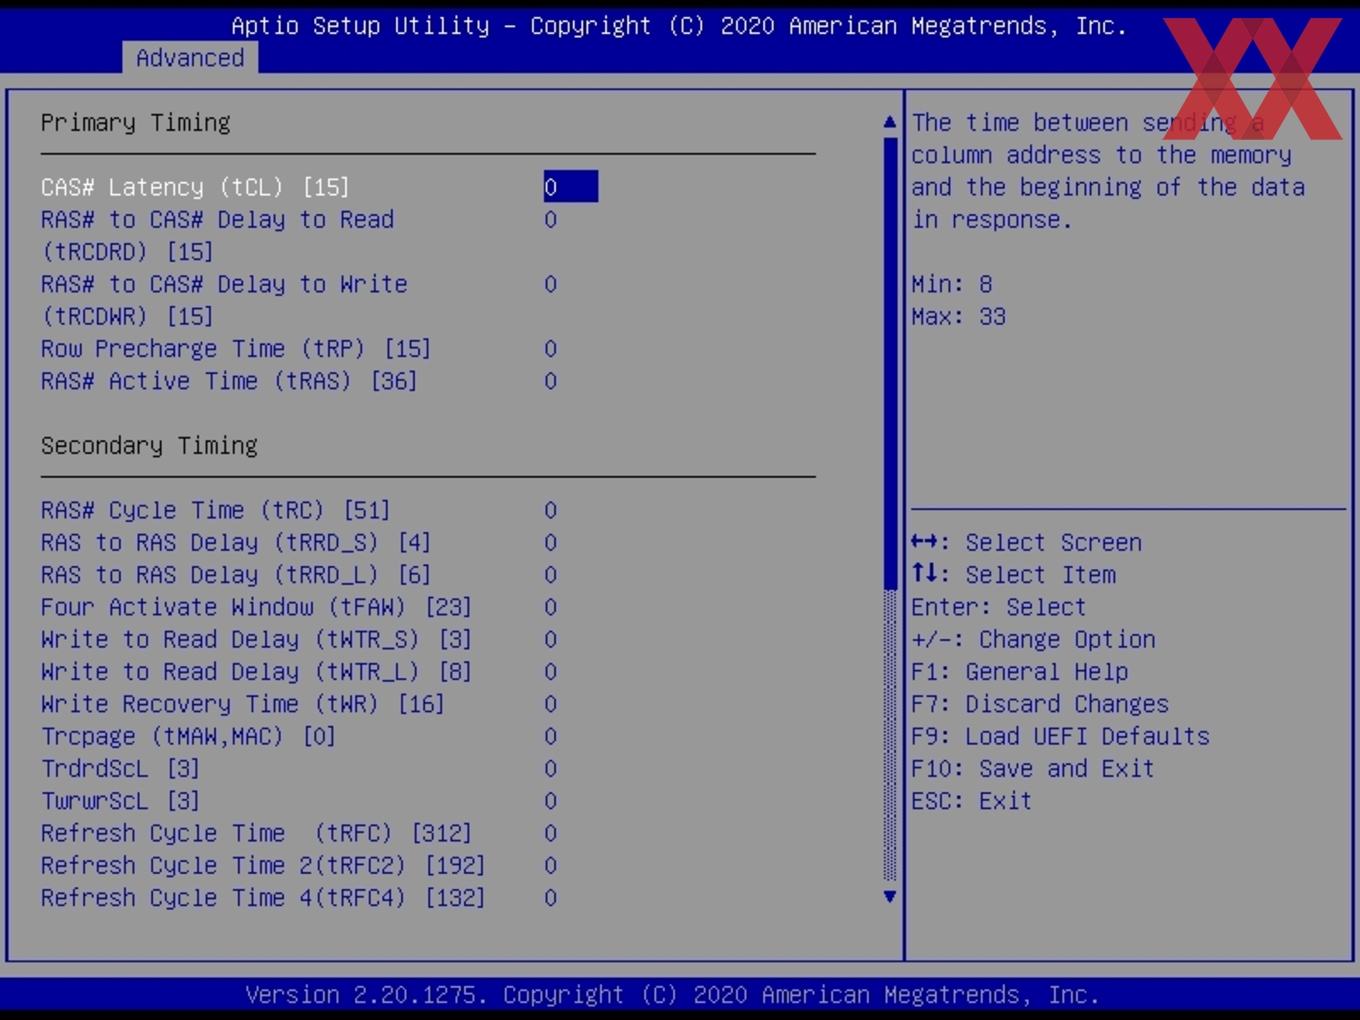Select RAS to RAS Delay (tRRD_L) [6]
This screenshot has height=1020, width=1360.
point(236,575)
